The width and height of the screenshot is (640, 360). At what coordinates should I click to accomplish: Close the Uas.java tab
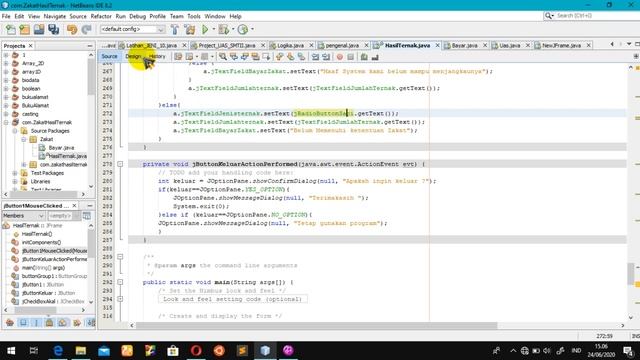click(x=527, y=45)
